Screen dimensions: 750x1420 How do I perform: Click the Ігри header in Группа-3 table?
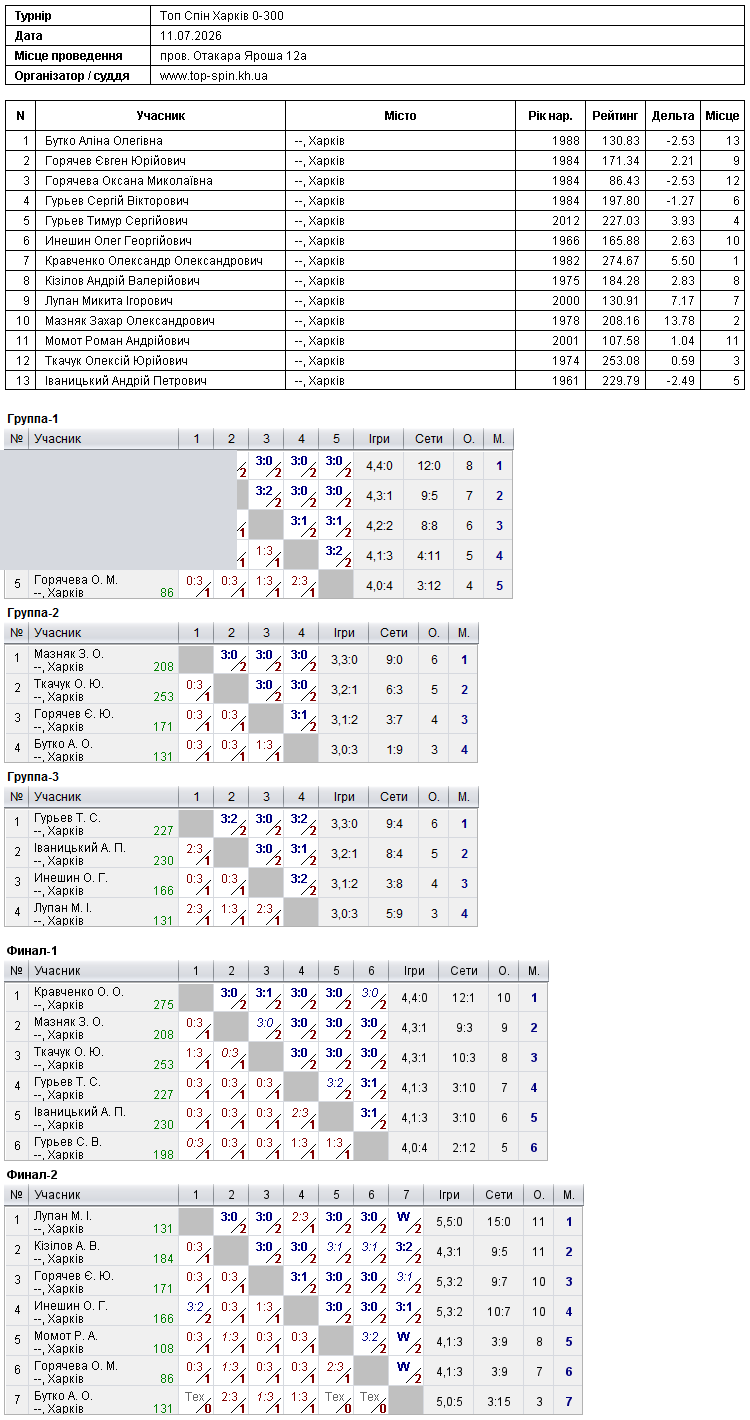pyautogui.click(x=344, y=797)
